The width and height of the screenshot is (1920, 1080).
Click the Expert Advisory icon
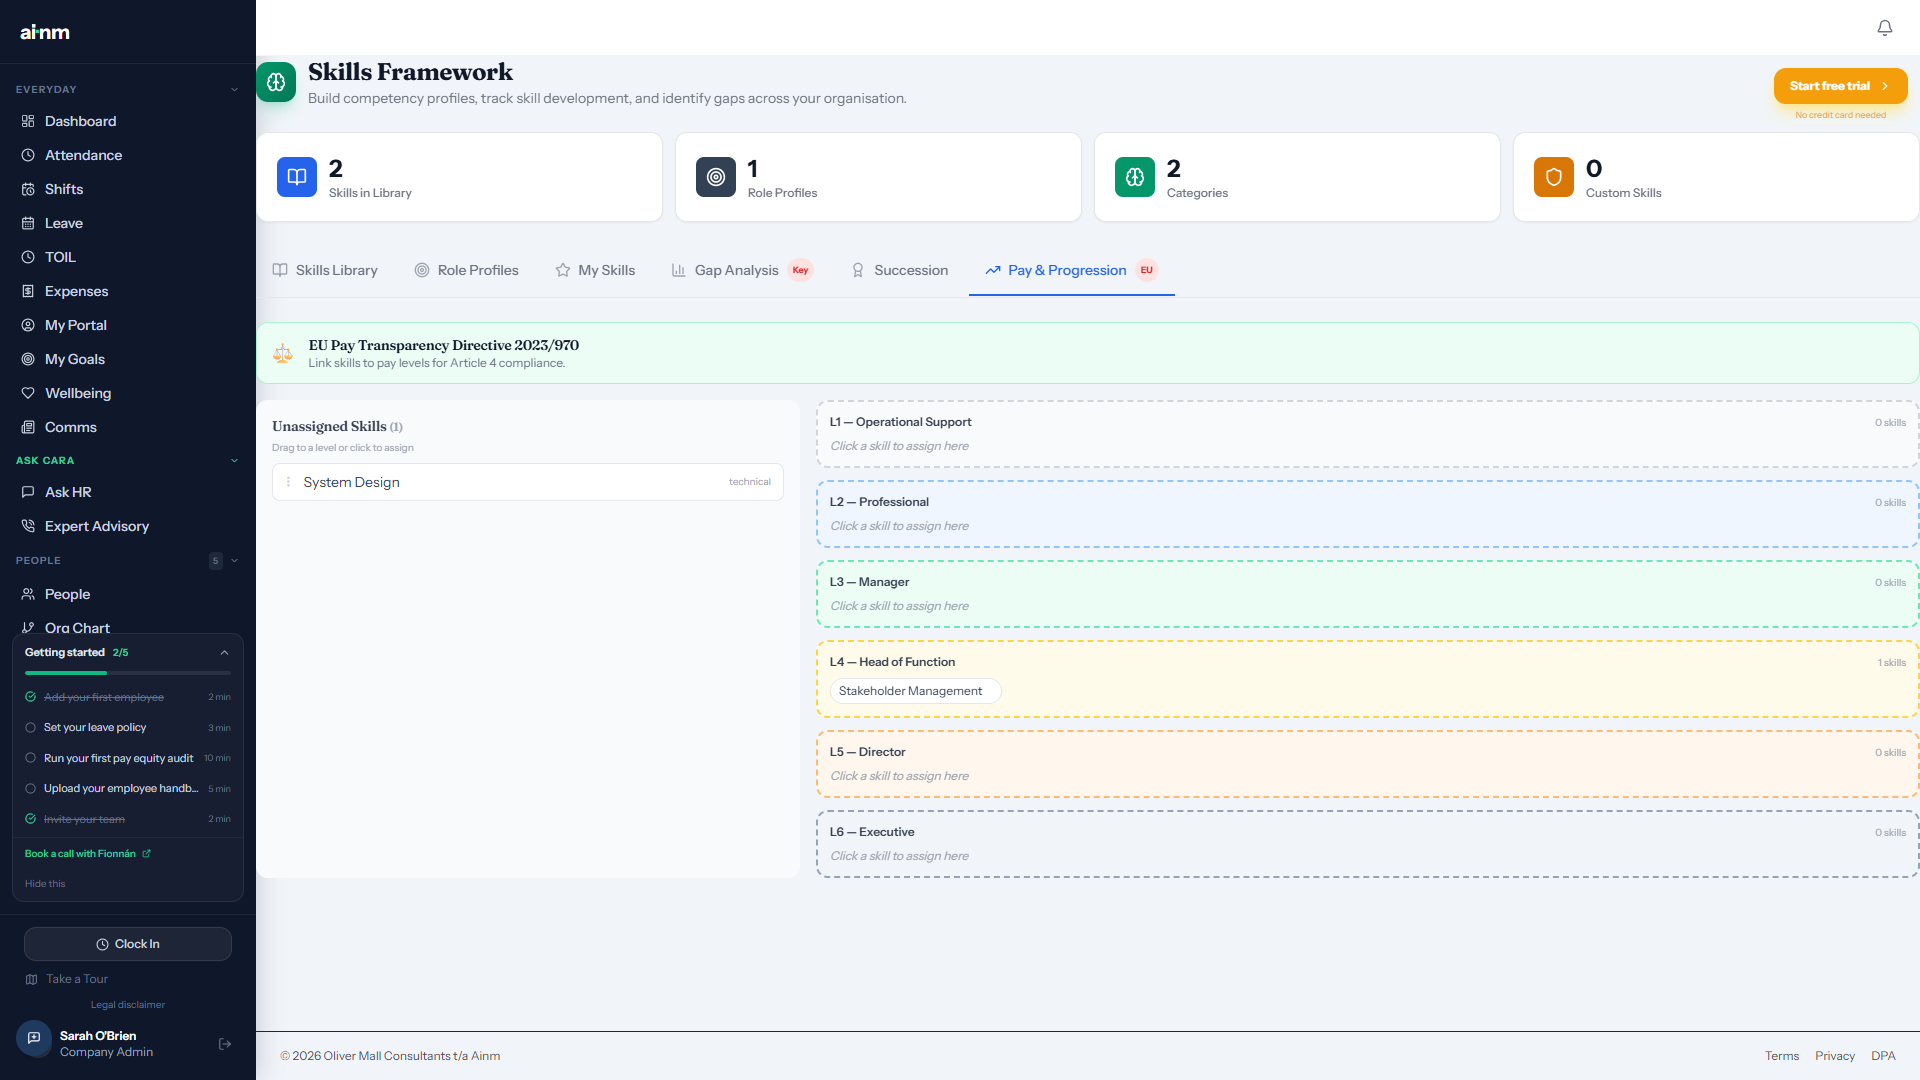coord(28,526)
